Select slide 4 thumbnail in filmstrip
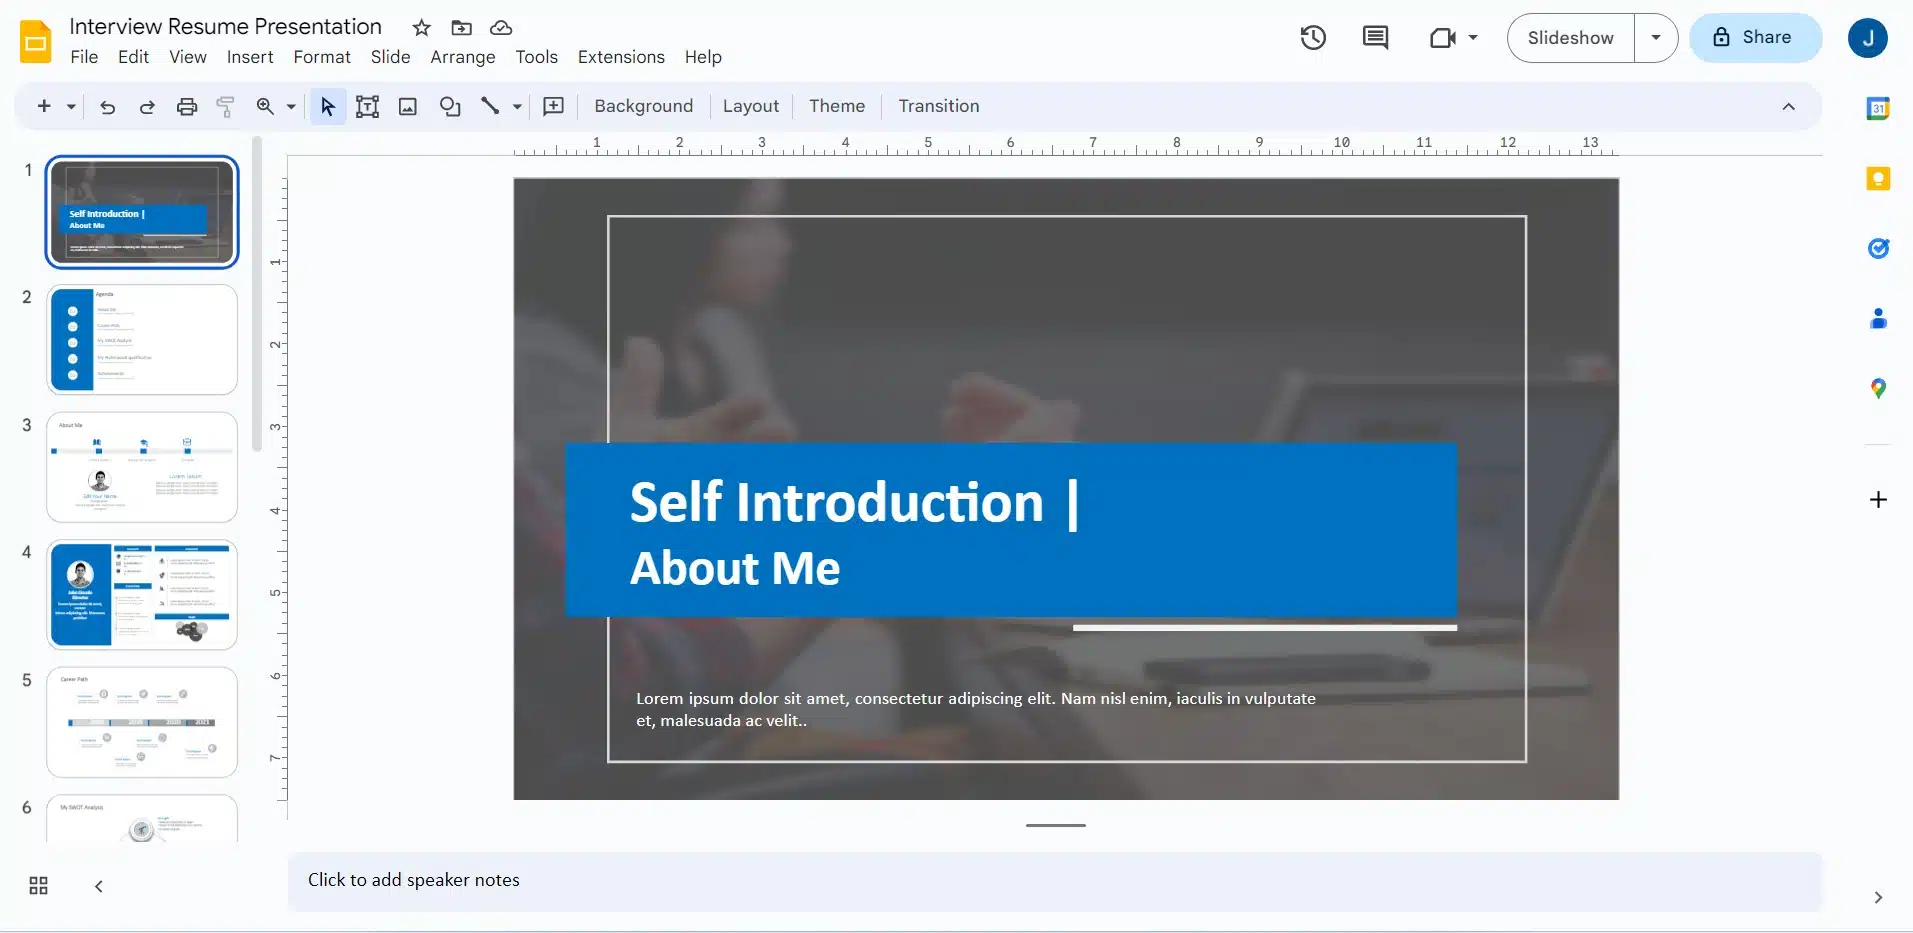 (142, 595)
